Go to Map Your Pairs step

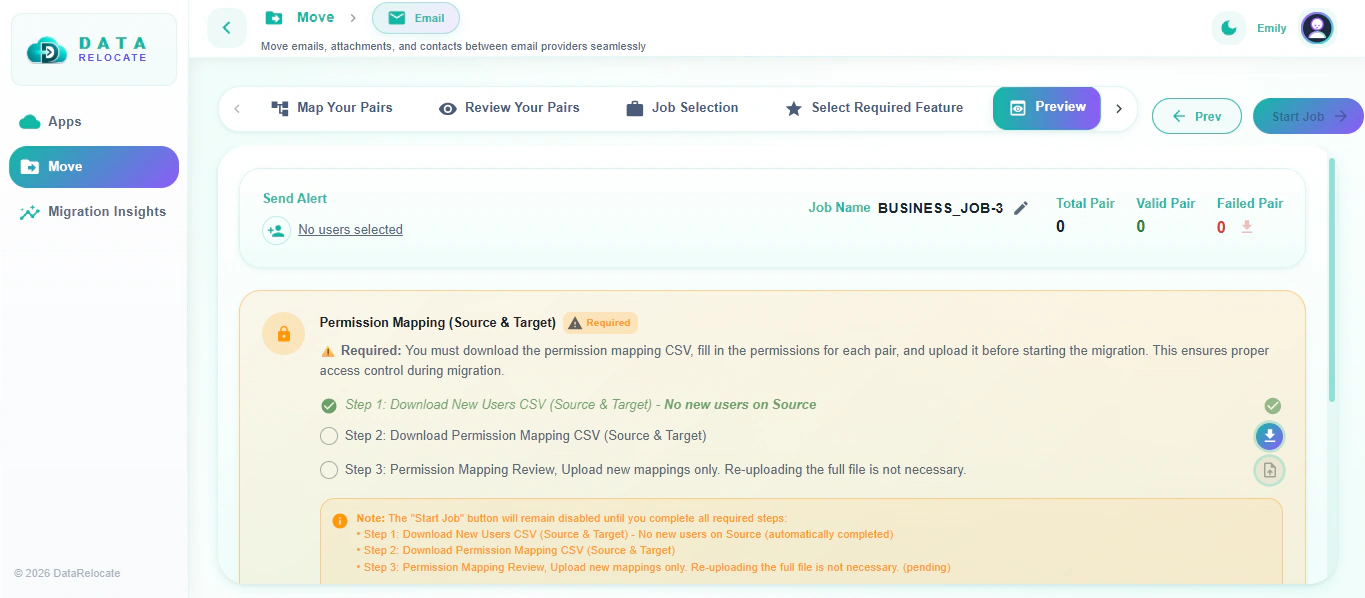coord(332,108)
